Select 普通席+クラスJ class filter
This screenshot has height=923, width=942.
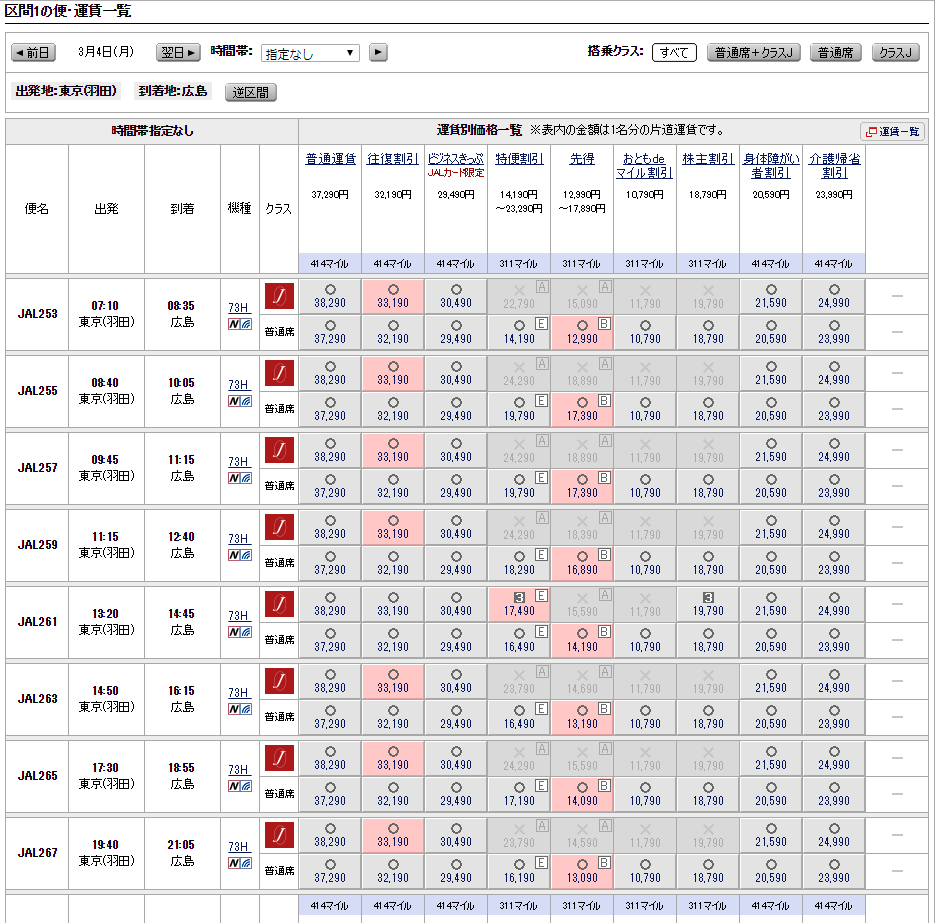[753, 53]
